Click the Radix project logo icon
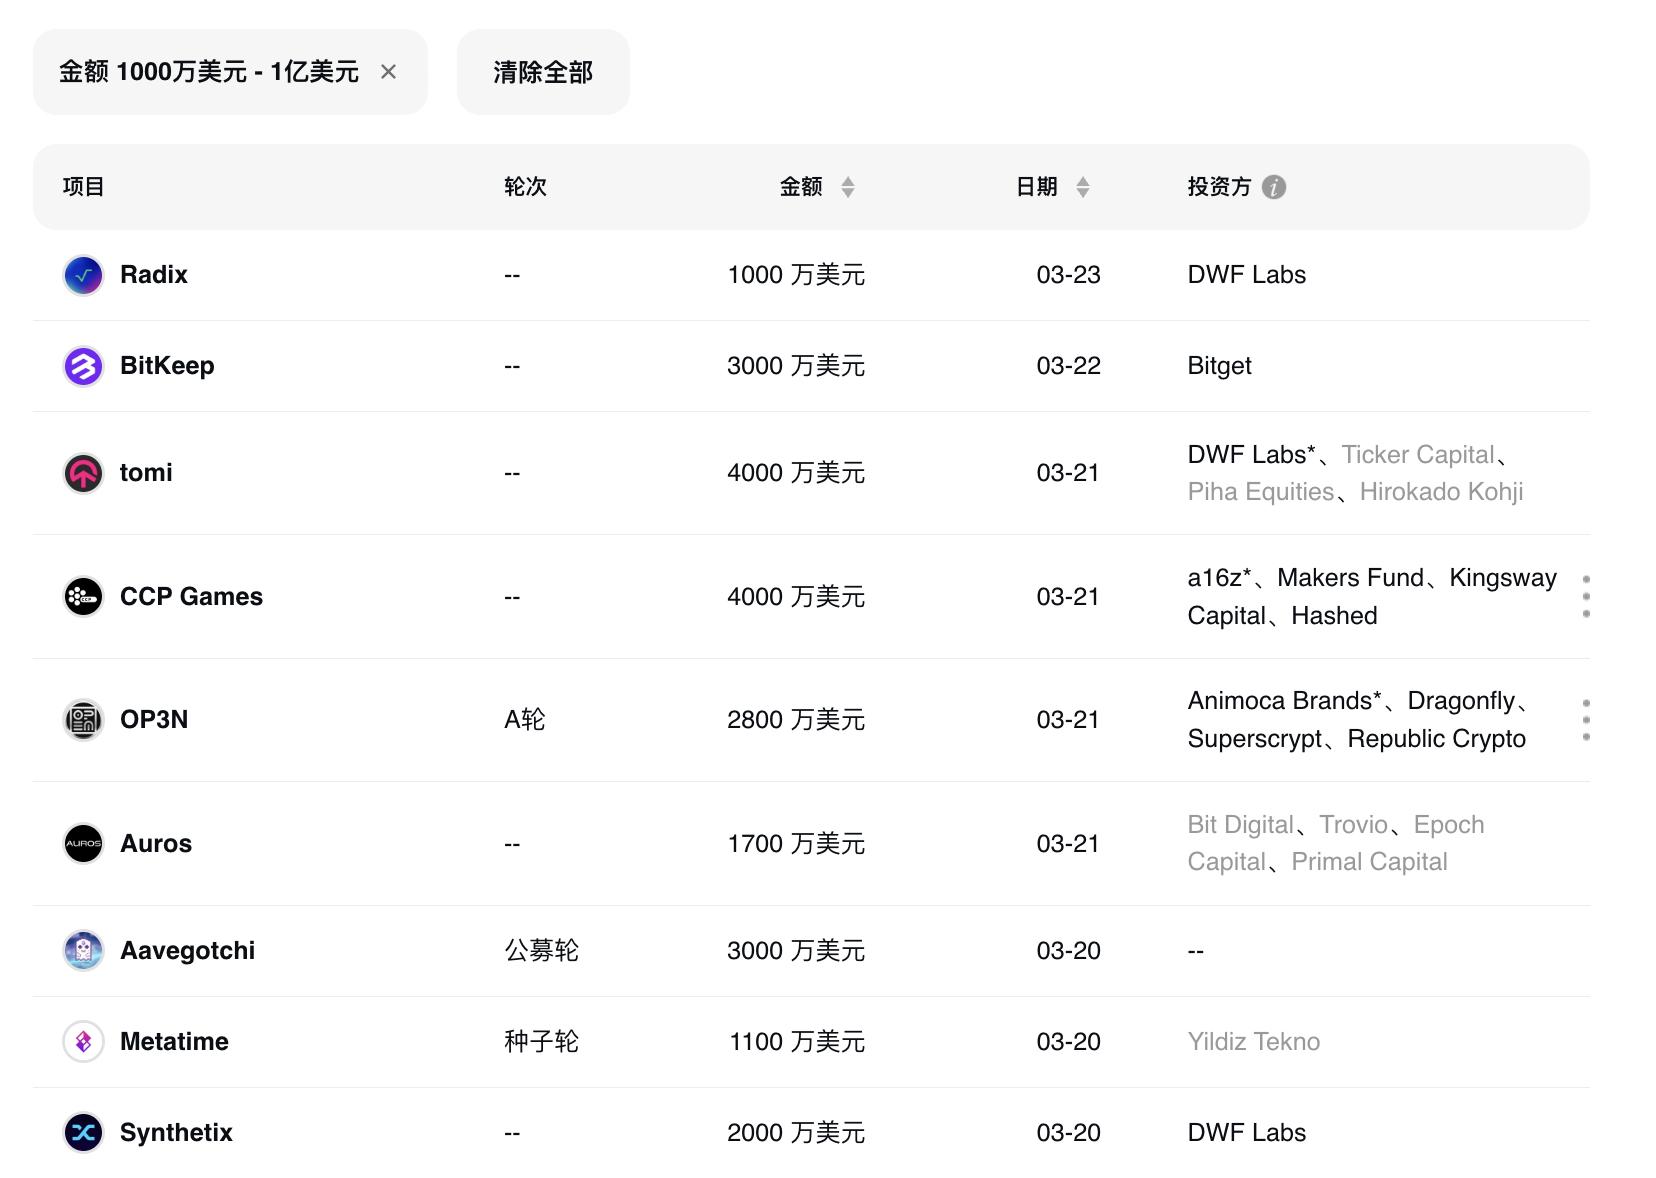This screenshot has height=1178, width=1656. tap(83, 275)
